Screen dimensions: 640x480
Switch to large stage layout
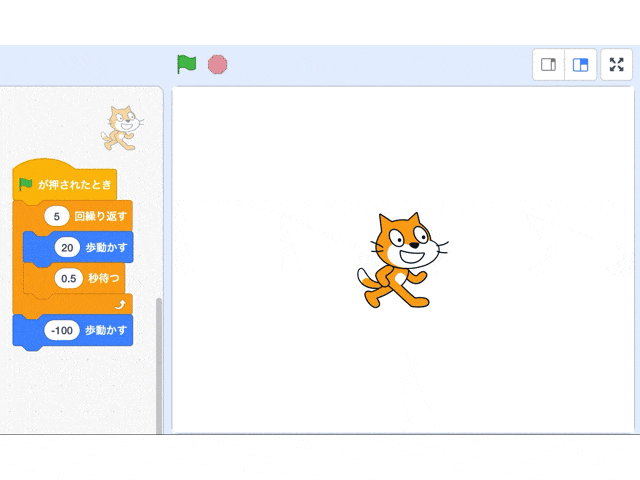point(580,64)
